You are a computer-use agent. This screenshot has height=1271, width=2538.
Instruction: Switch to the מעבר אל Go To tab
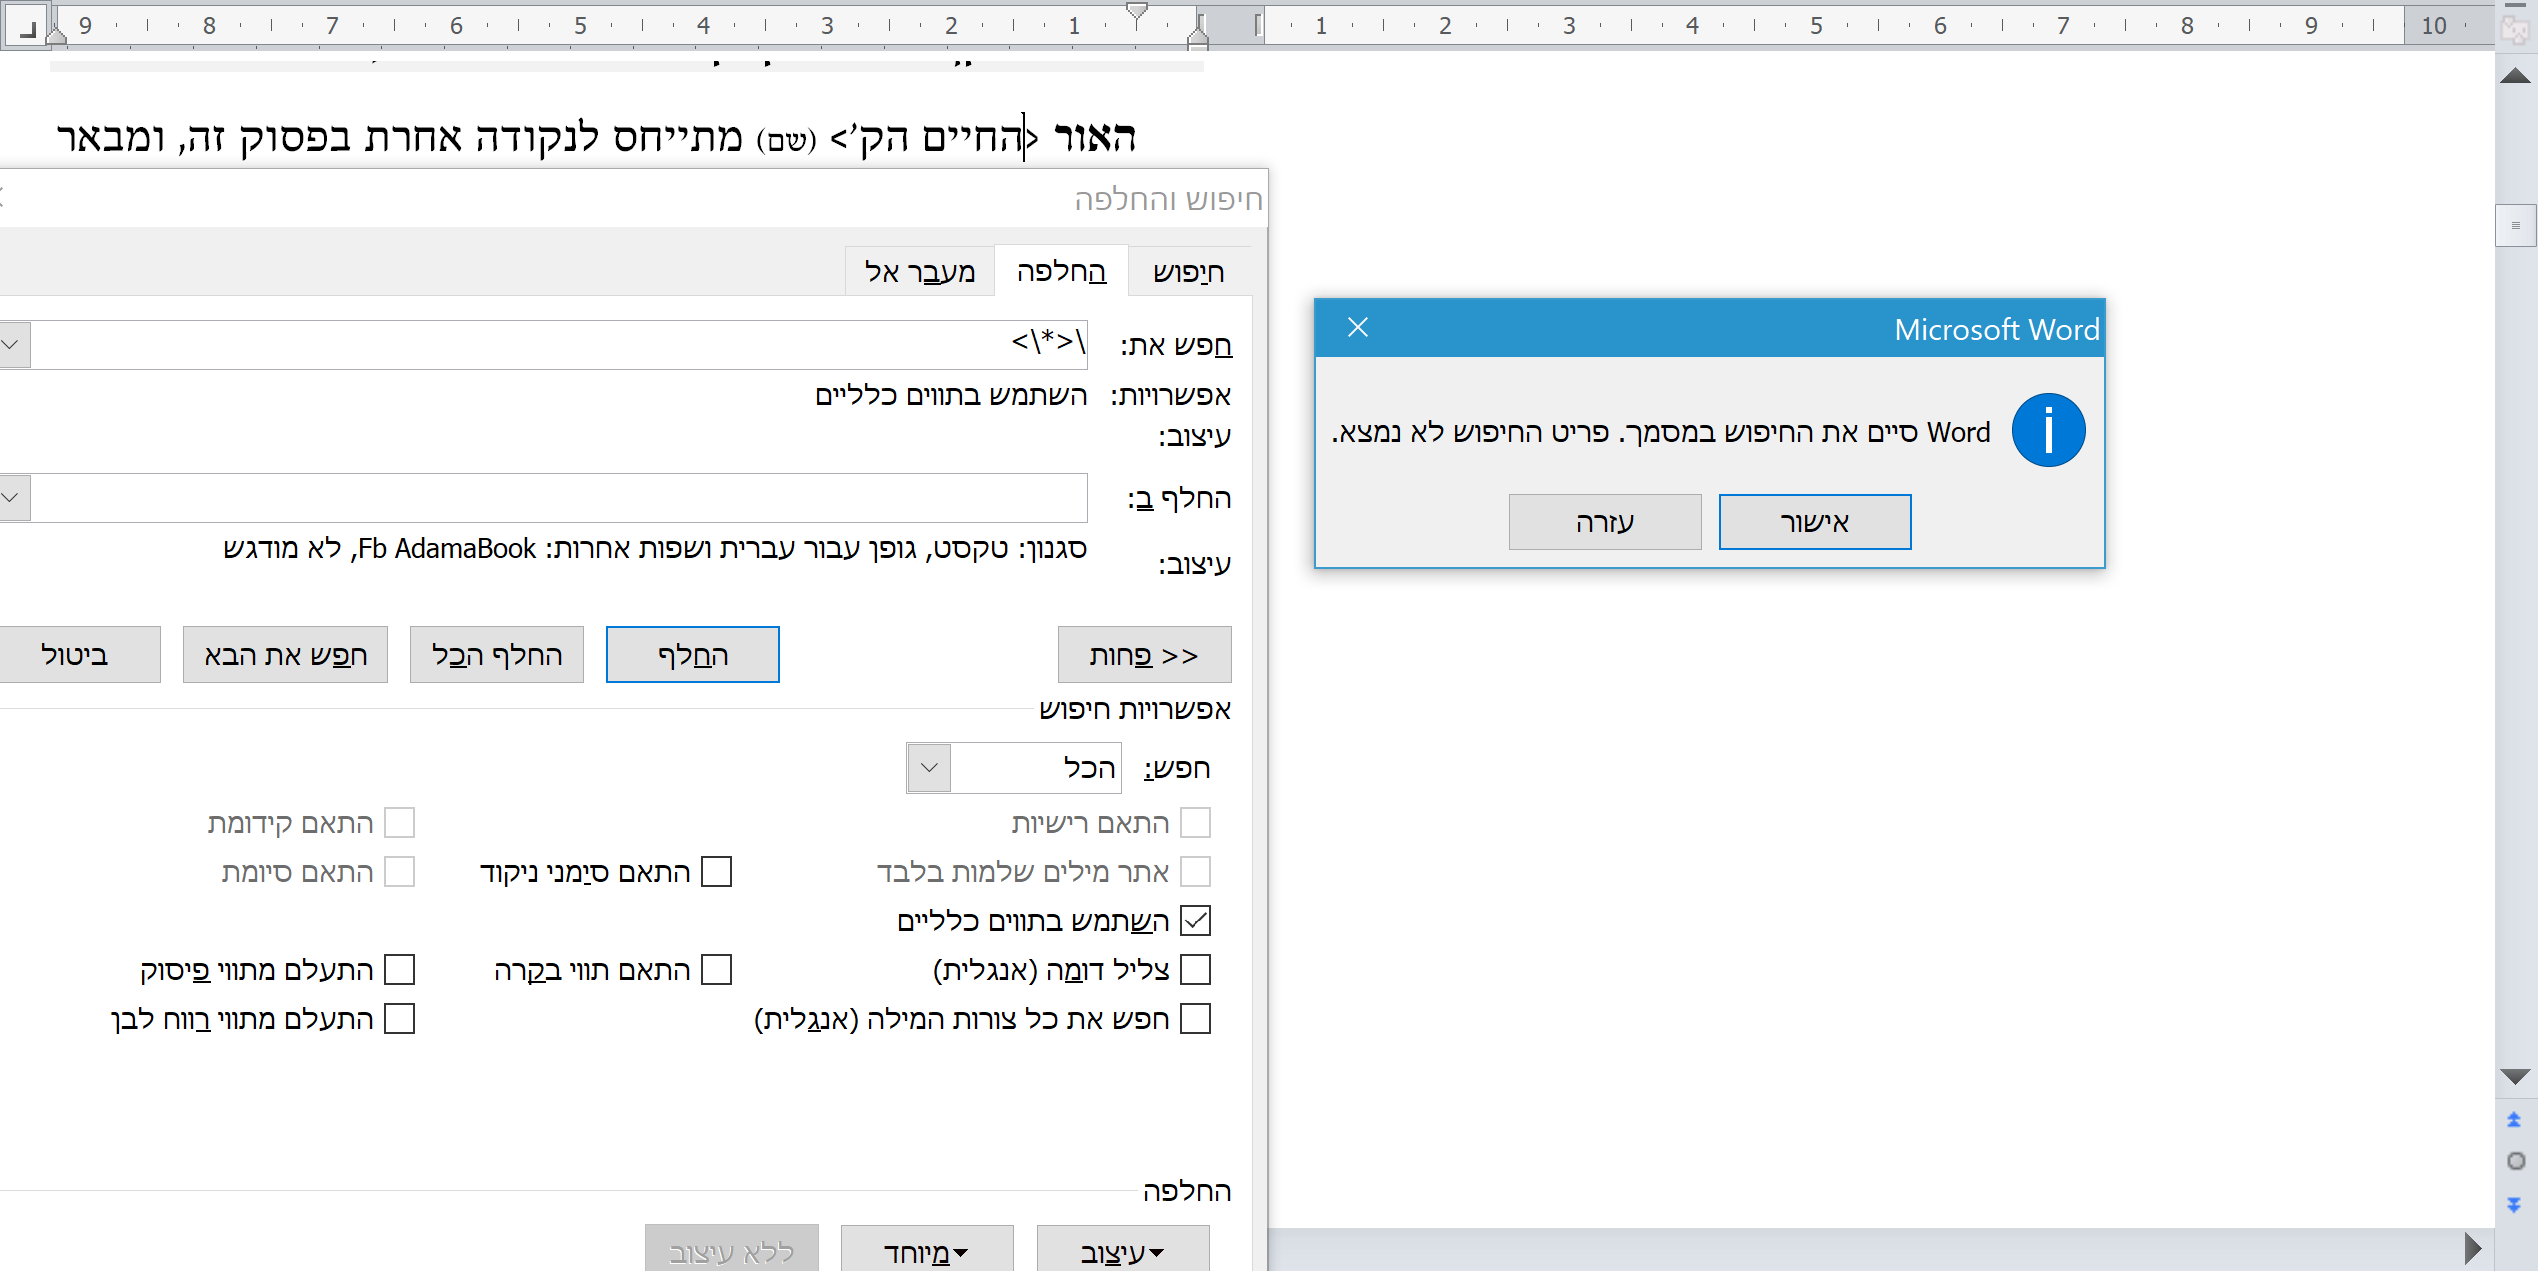(x=918, y=270)
